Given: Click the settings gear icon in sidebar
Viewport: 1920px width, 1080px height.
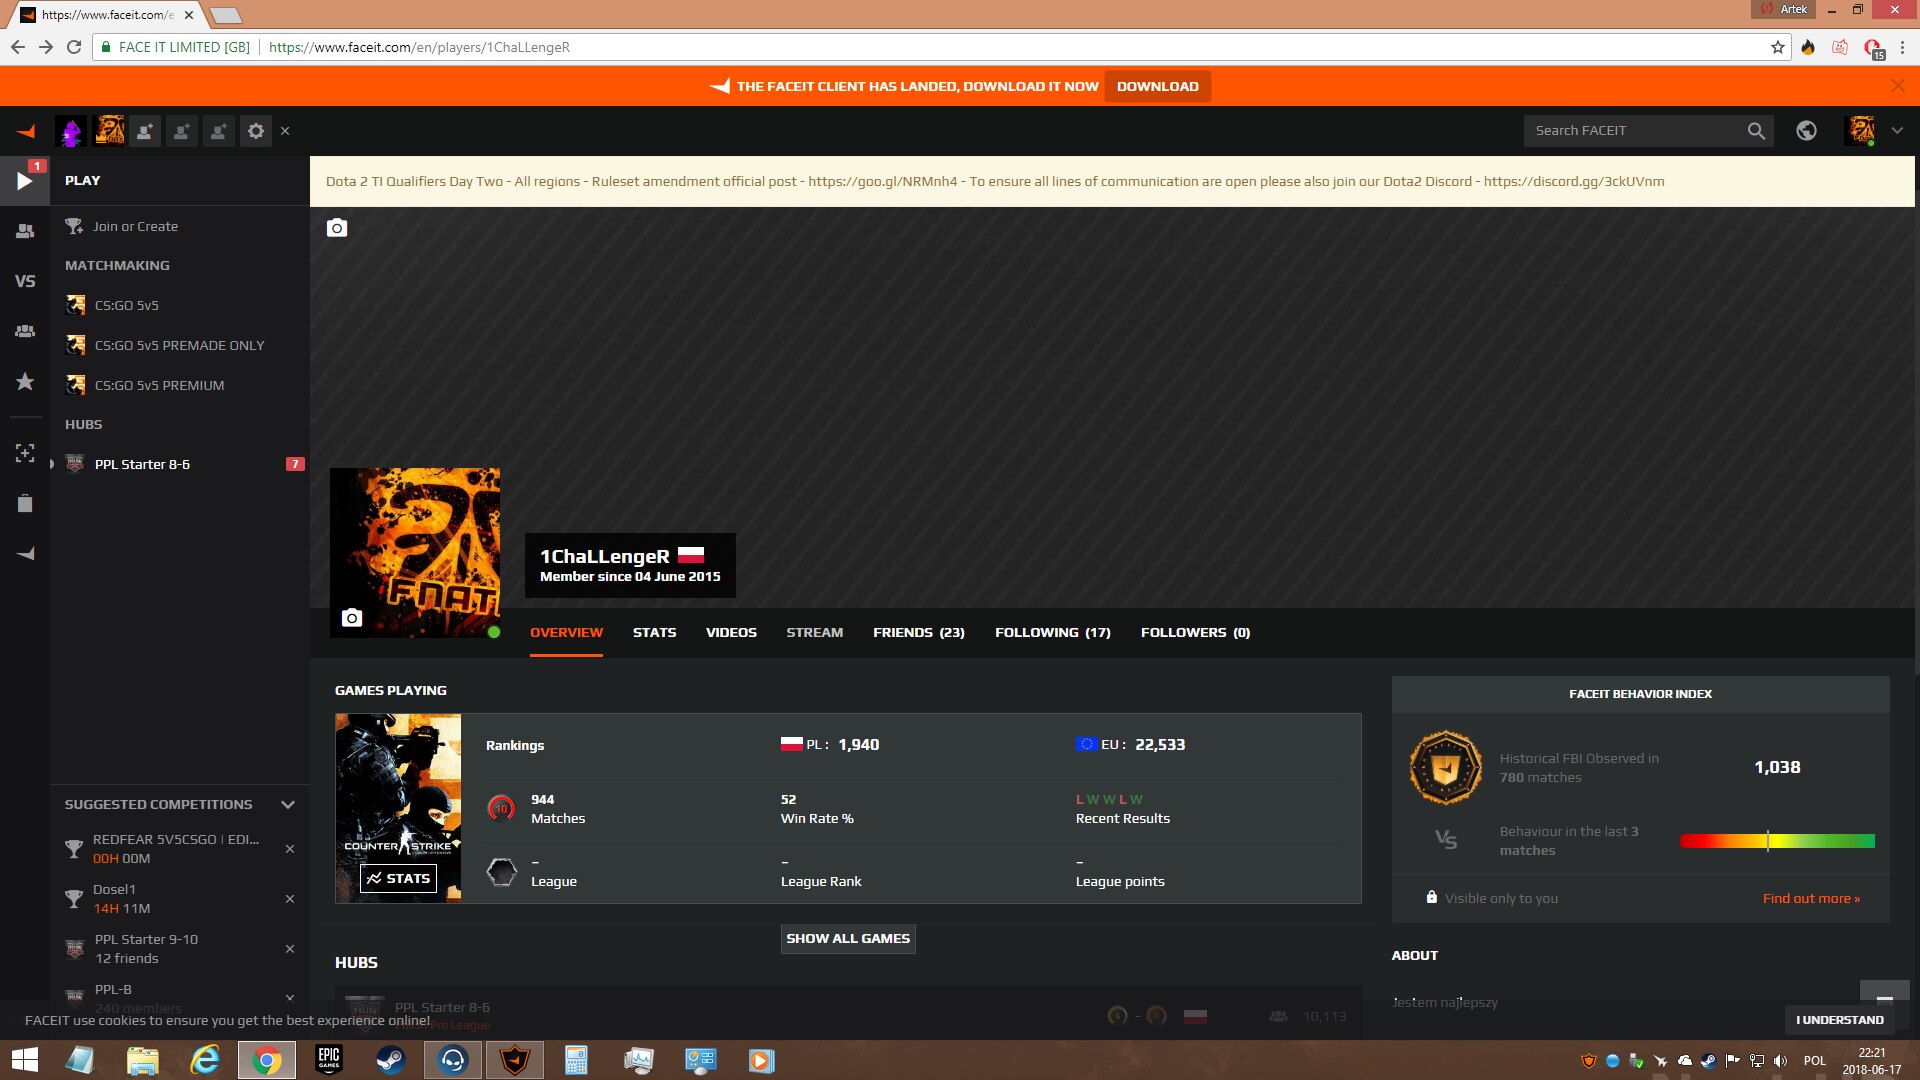Looking at the screenshot, I should 258,129.
